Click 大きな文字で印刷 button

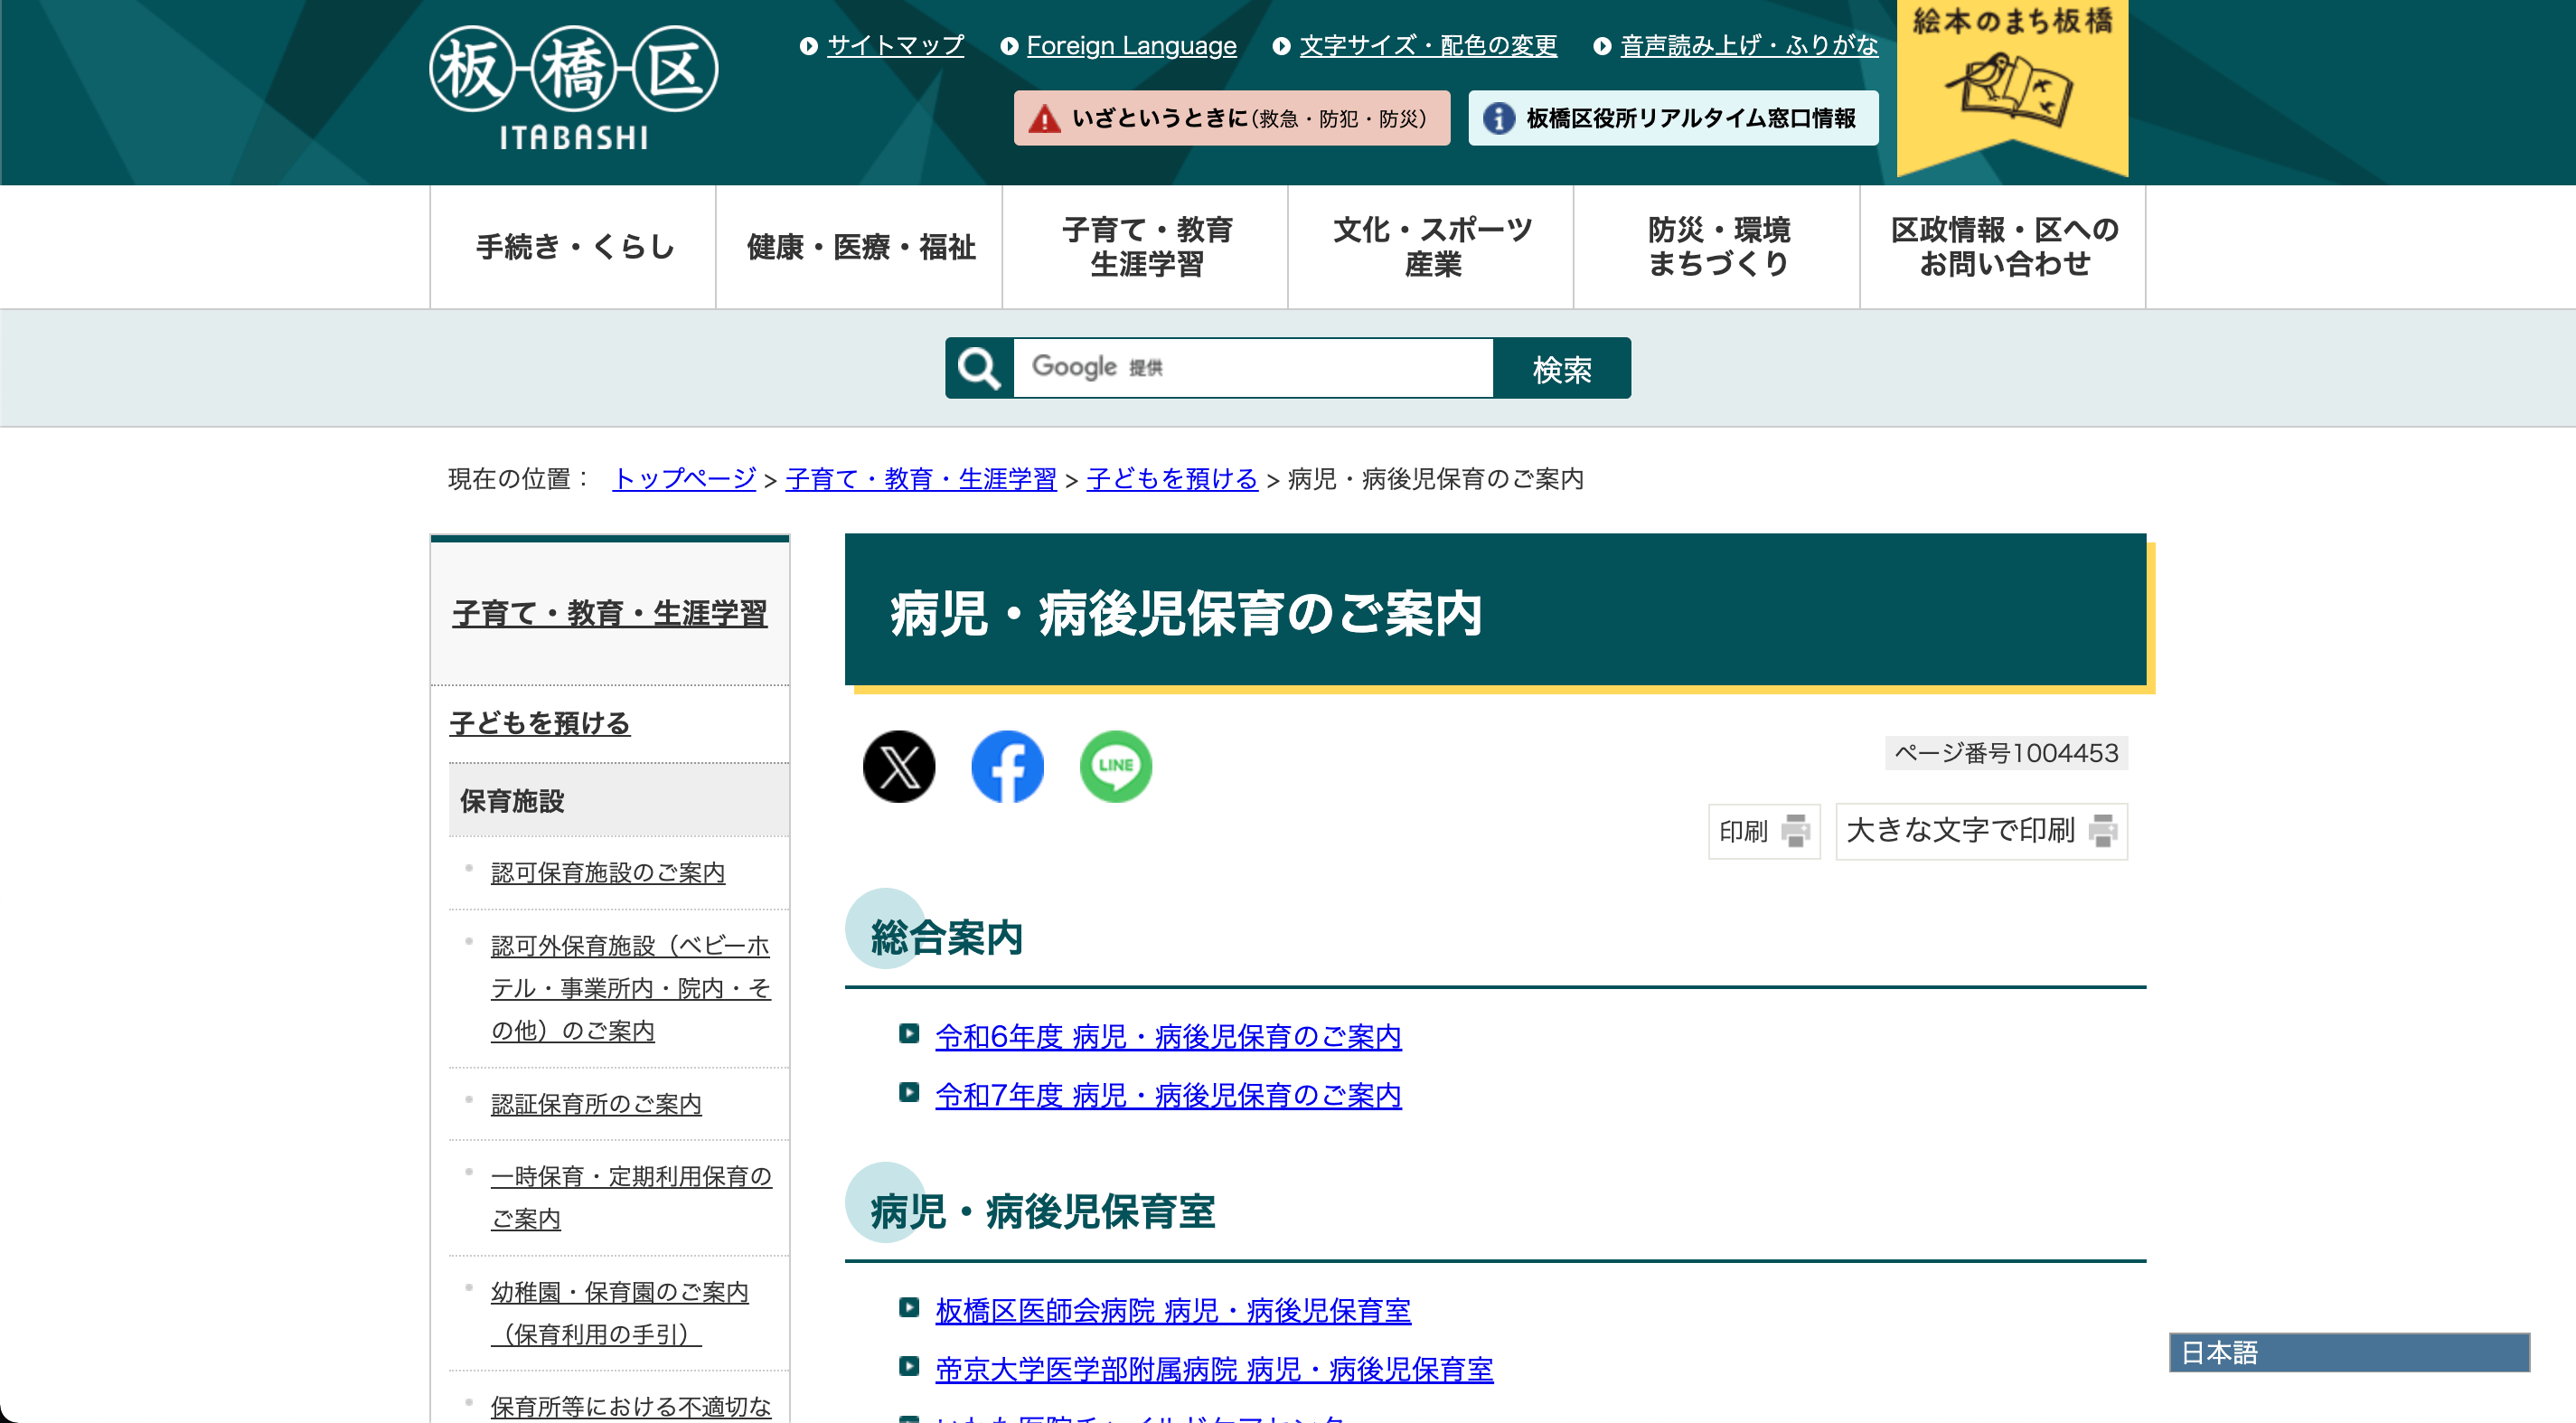(1981, 831)
